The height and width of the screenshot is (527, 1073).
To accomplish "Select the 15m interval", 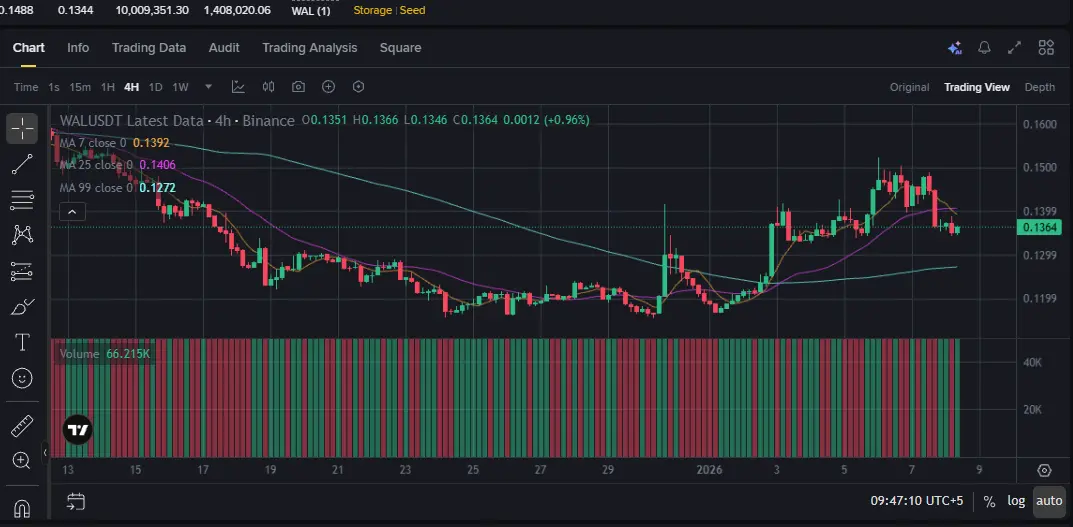I will pos(80,87).
